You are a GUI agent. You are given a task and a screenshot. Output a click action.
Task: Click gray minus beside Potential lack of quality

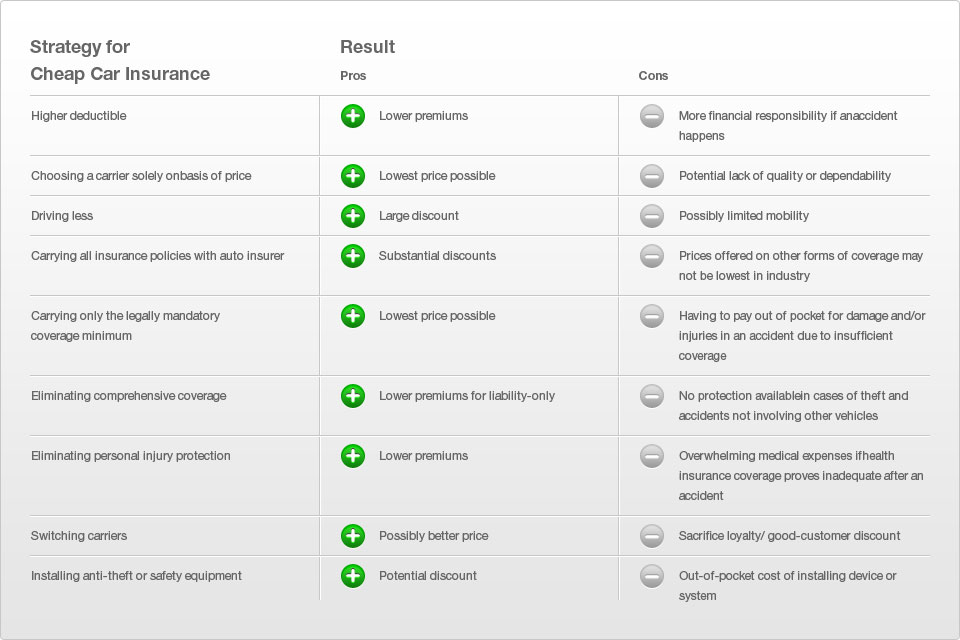click(x=652, y=176)
